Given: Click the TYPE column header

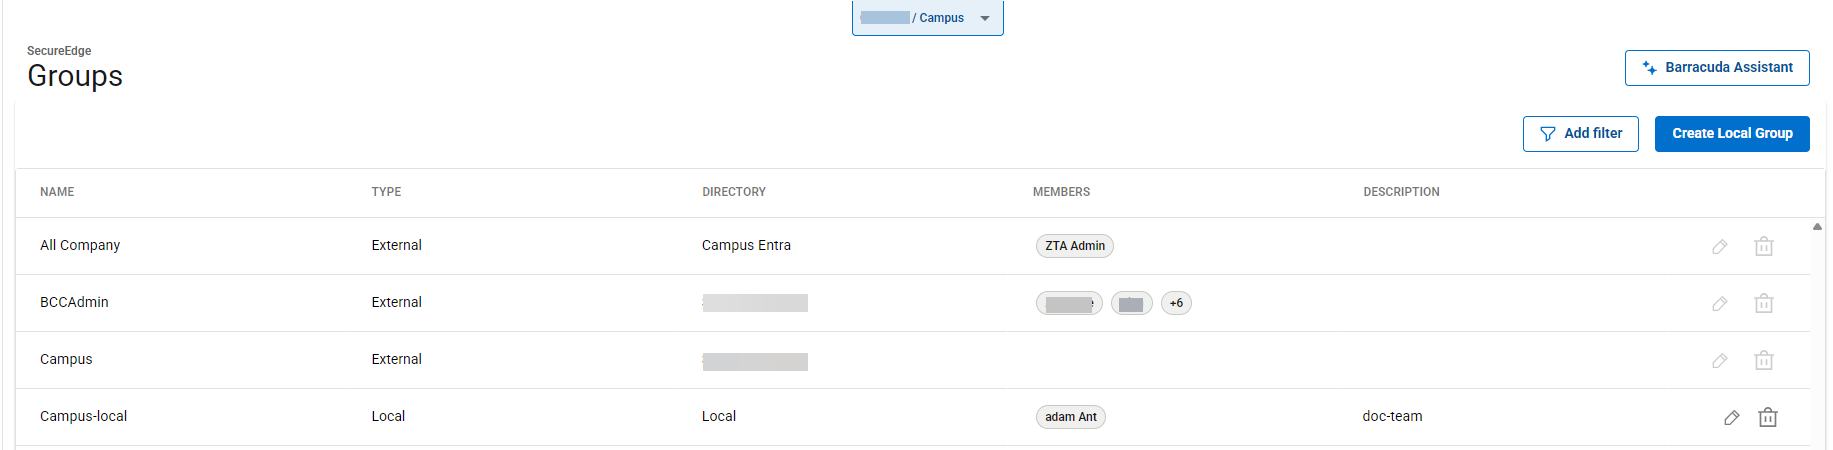Looking at the screenshot, I should 386,192.
